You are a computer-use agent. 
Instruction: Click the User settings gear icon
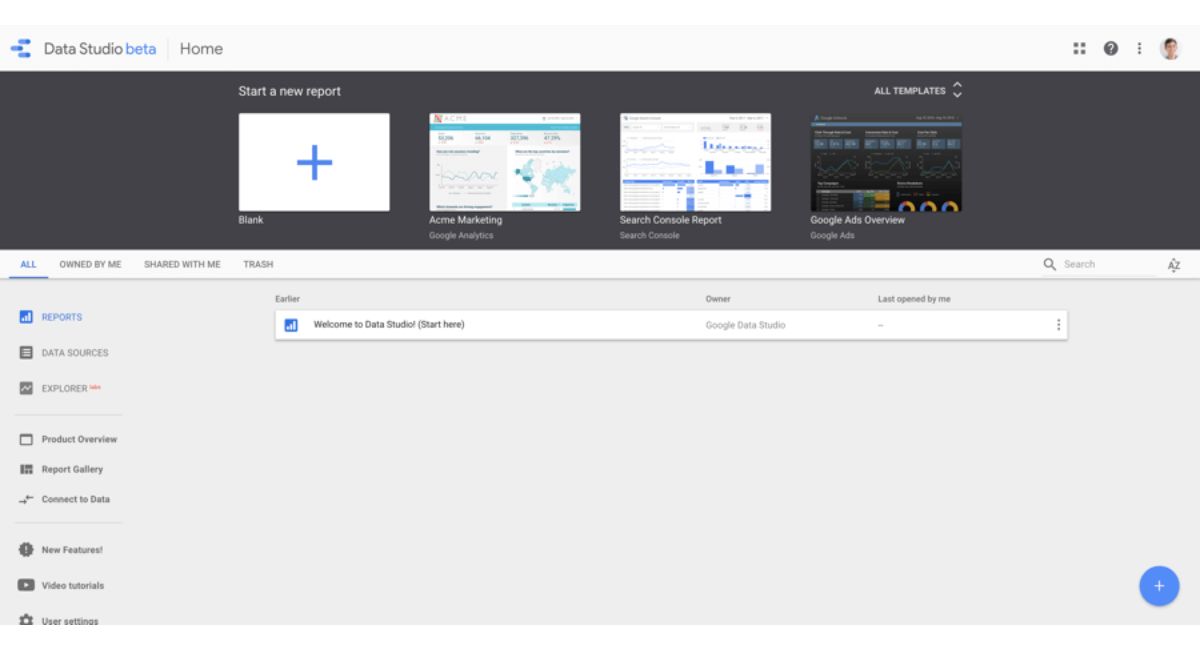click(27, 620)
